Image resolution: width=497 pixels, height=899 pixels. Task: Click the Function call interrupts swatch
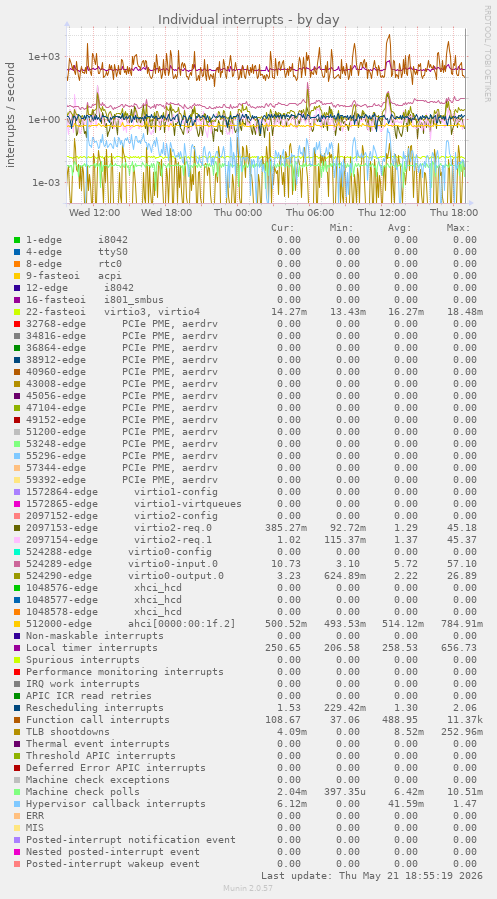point(17,720)
